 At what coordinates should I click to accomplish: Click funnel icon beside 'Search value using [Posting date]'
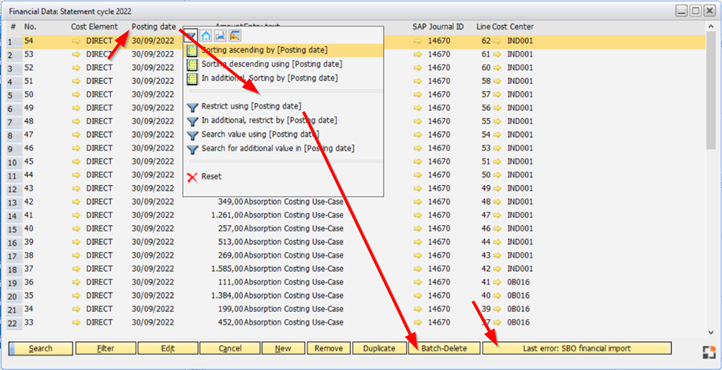192,135
